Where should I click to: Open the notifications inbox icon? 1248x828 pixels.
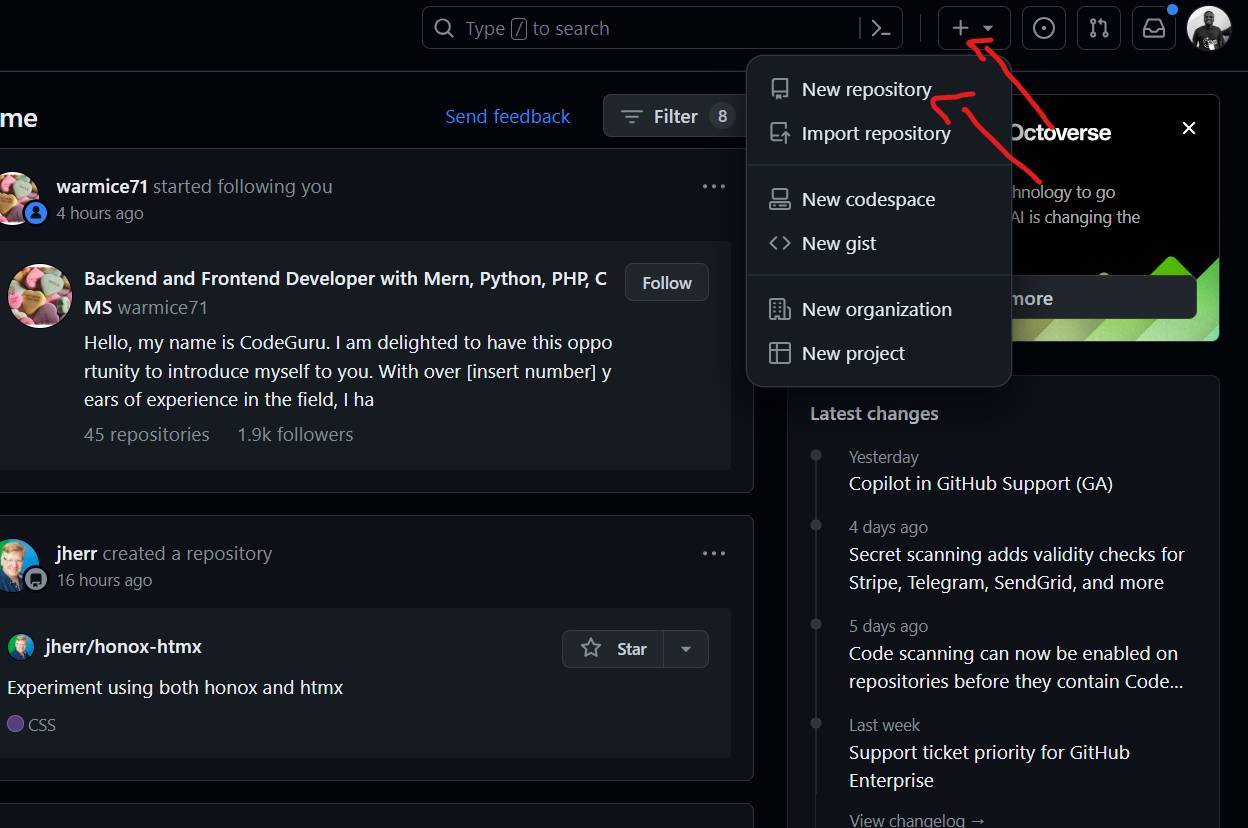[1154, 29]
